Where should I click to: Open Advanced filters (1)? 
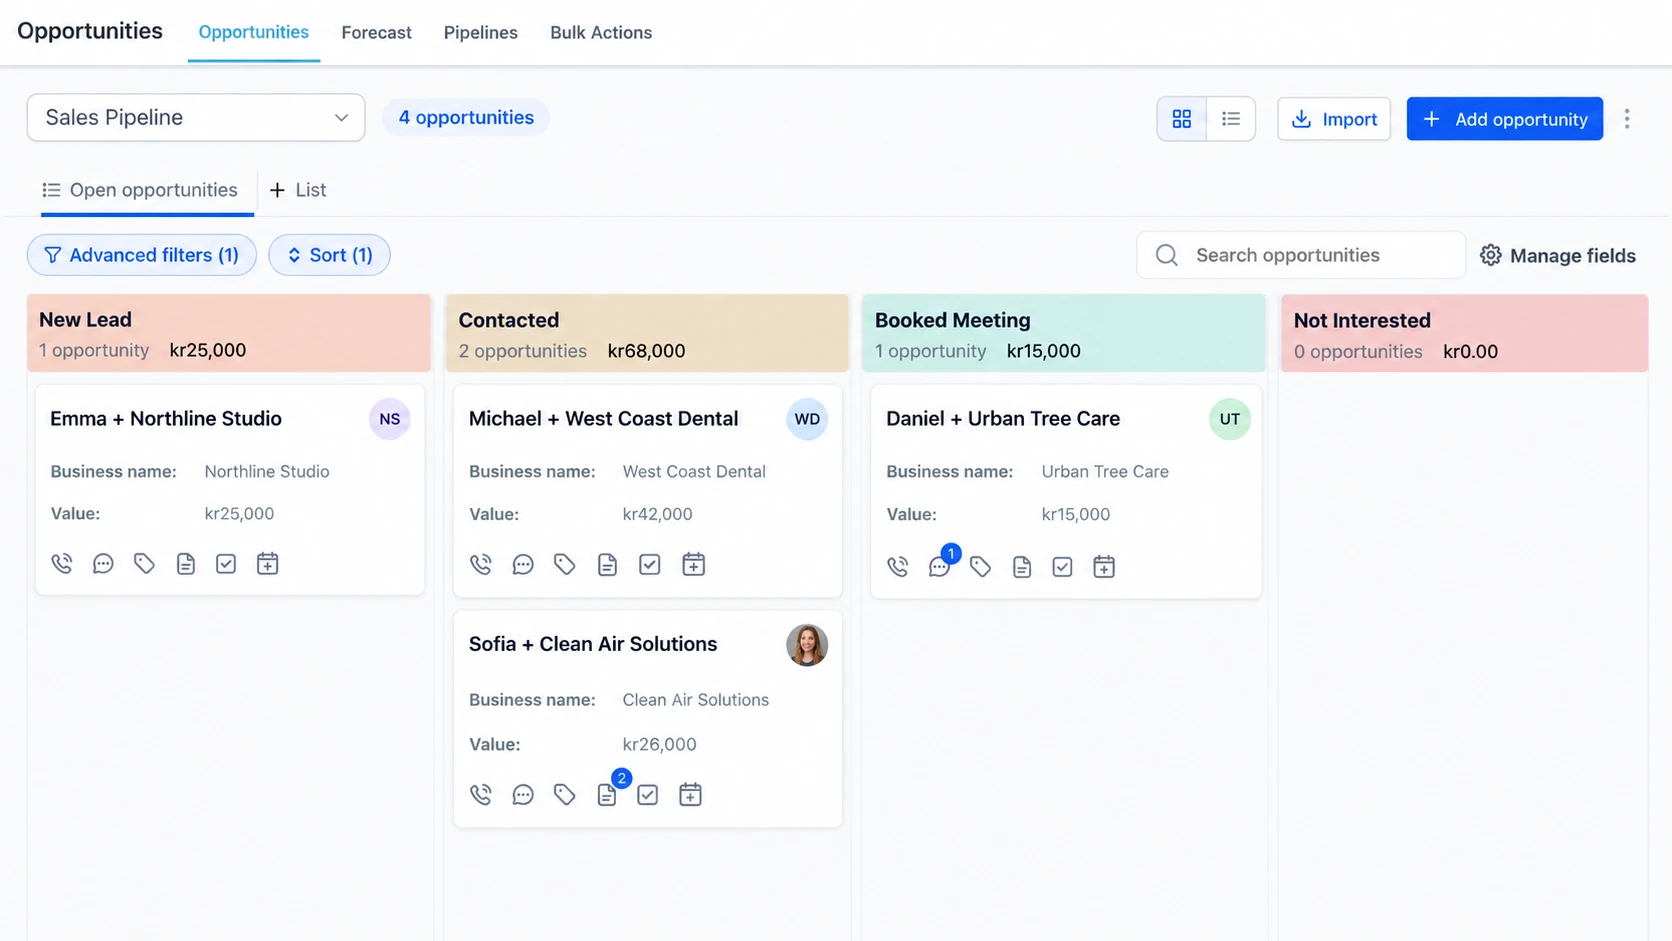[142, 255]
